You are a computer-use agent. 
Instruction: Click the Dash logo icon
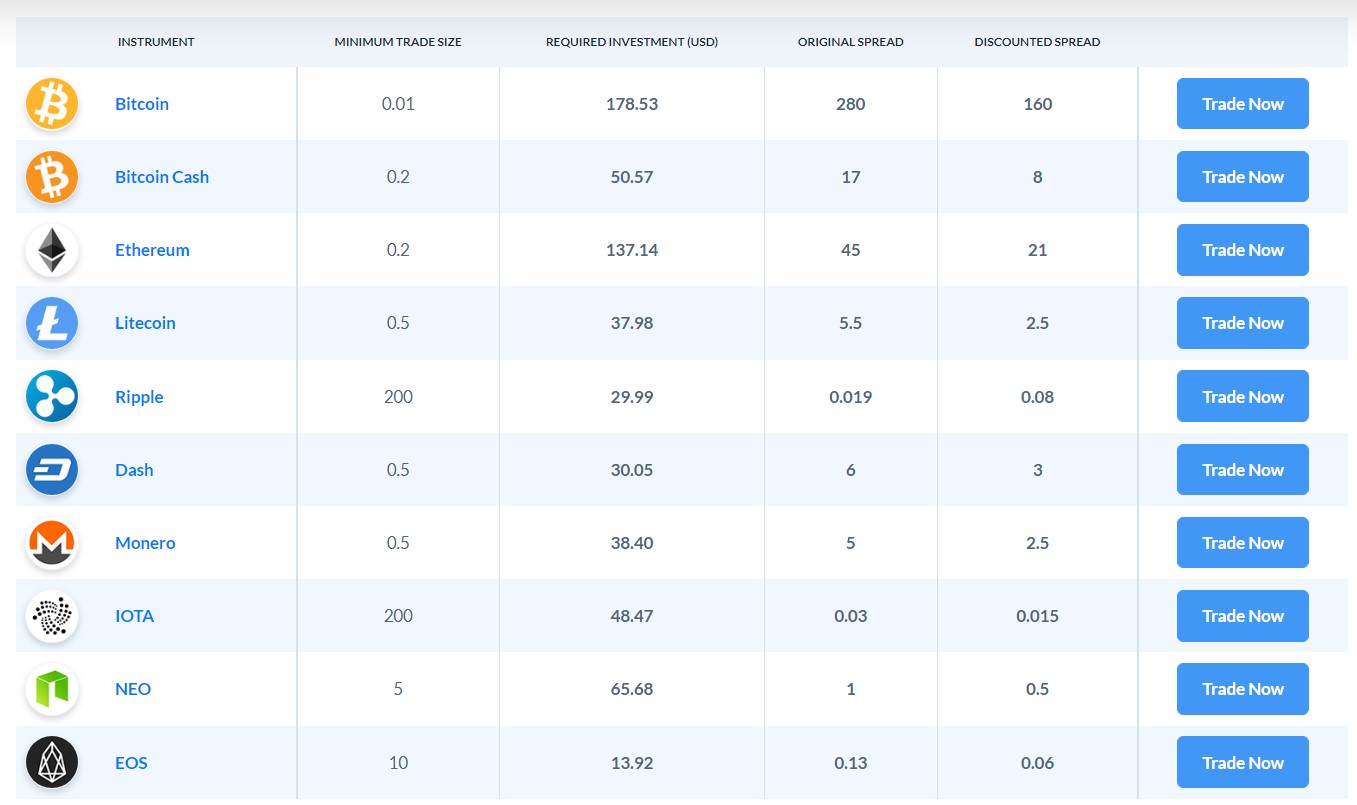click(52, 470)
